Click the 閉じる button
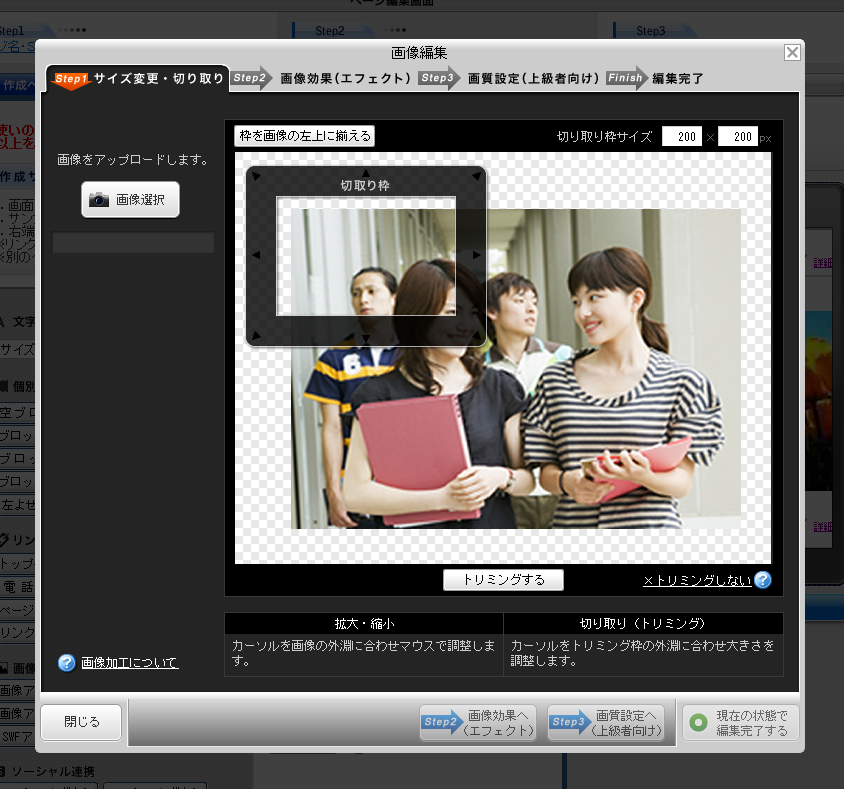Viewport: 844px width, 789px height. 81,722
